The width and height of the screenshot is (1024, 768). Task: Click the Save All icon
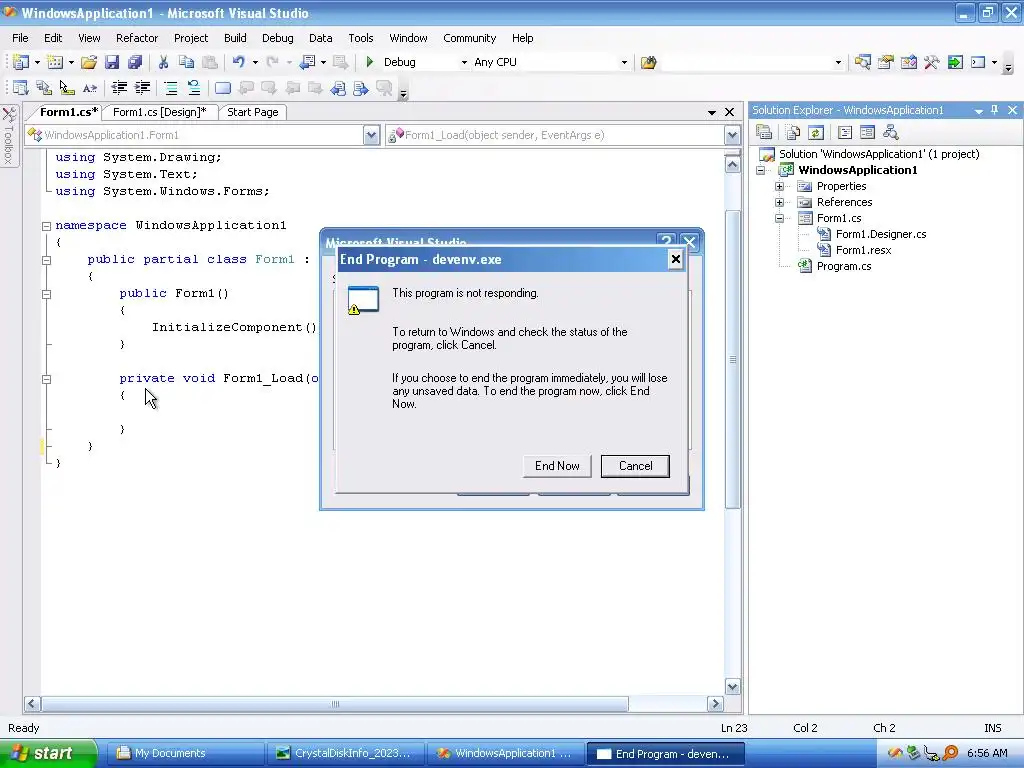coord(135,62)
